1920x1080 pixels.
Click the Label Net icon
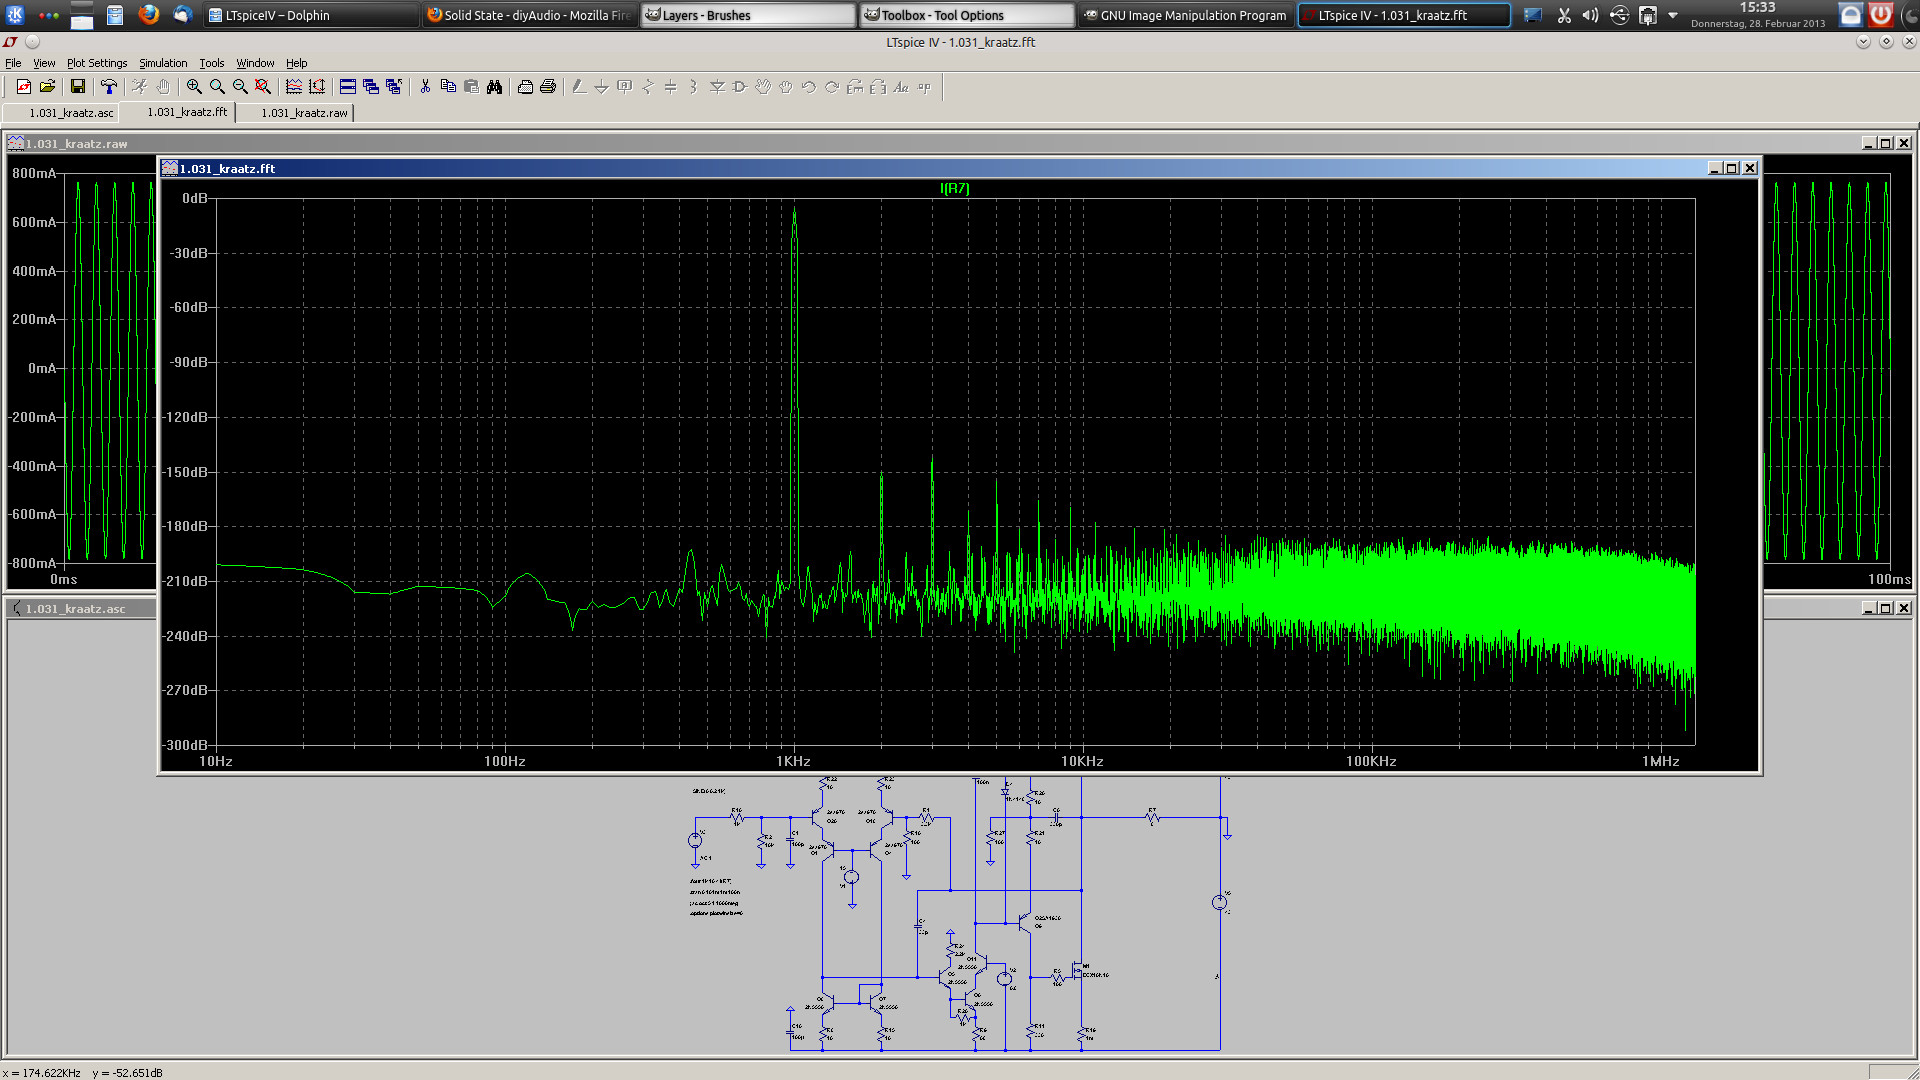click(625, 87)
